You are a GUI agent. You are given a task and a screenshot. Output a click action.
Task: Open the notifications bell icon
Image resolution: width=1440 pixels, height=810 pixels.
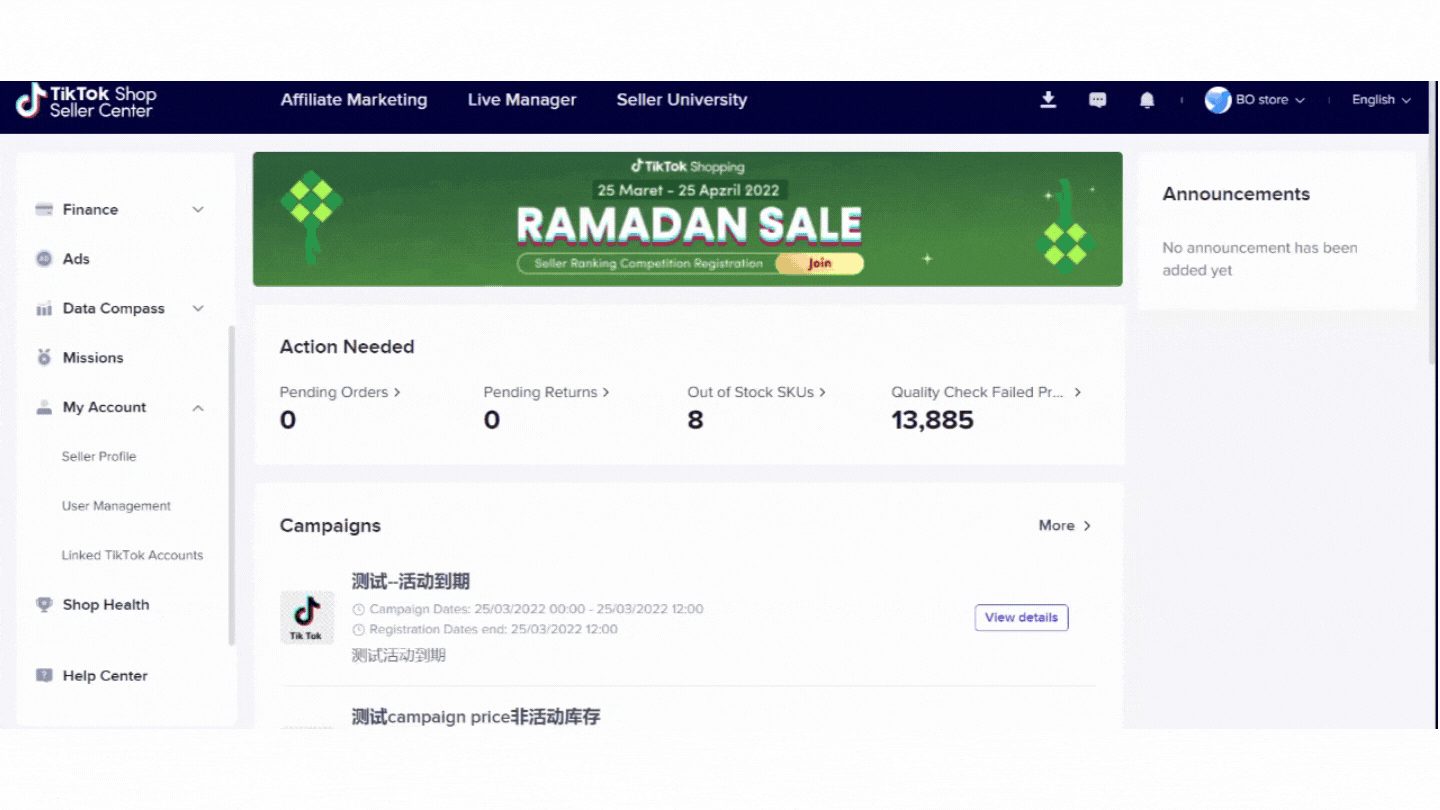[1147, 100]
